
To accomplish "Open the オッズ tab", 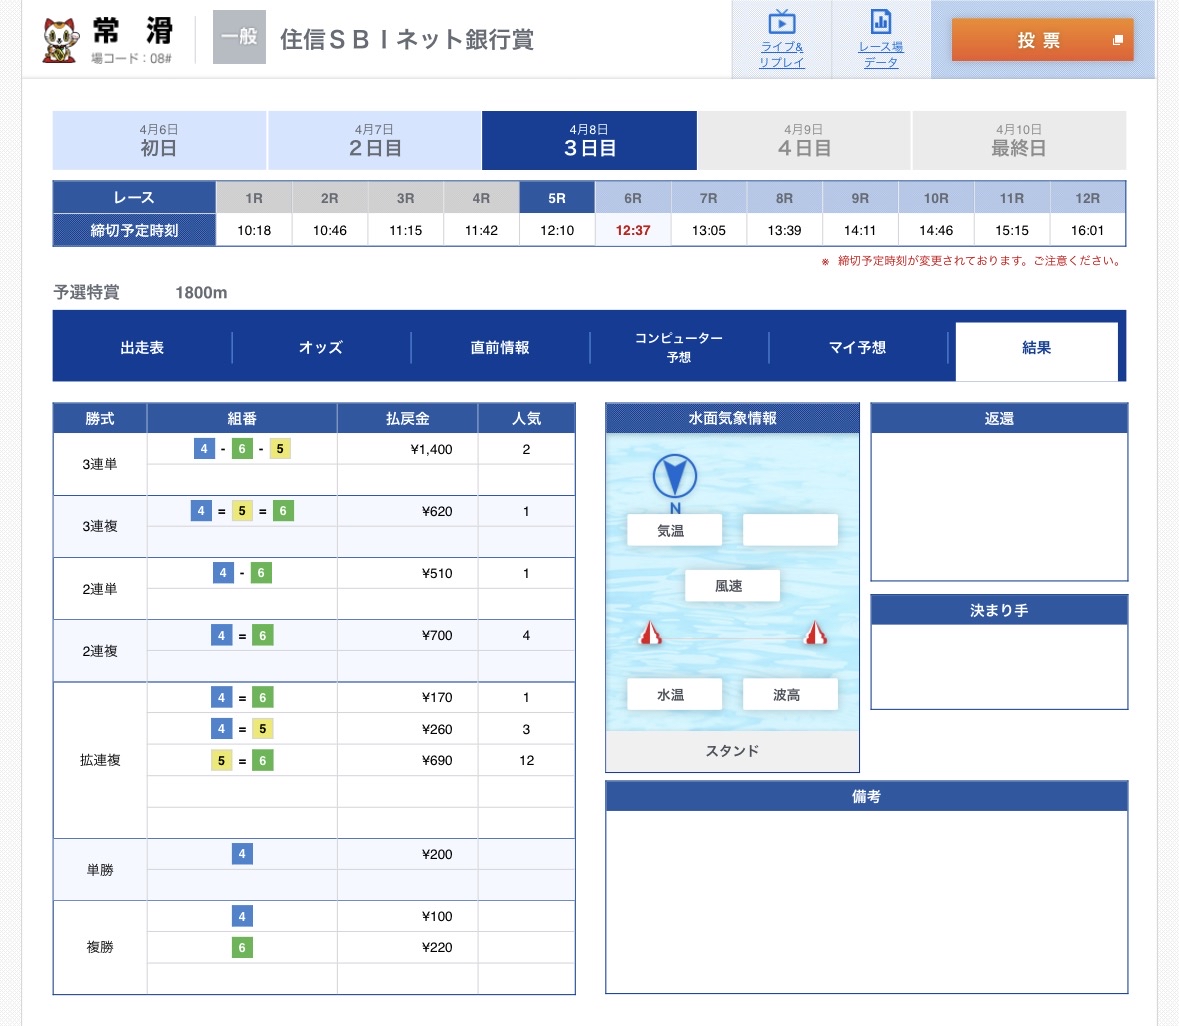I will tap(321, 347).
